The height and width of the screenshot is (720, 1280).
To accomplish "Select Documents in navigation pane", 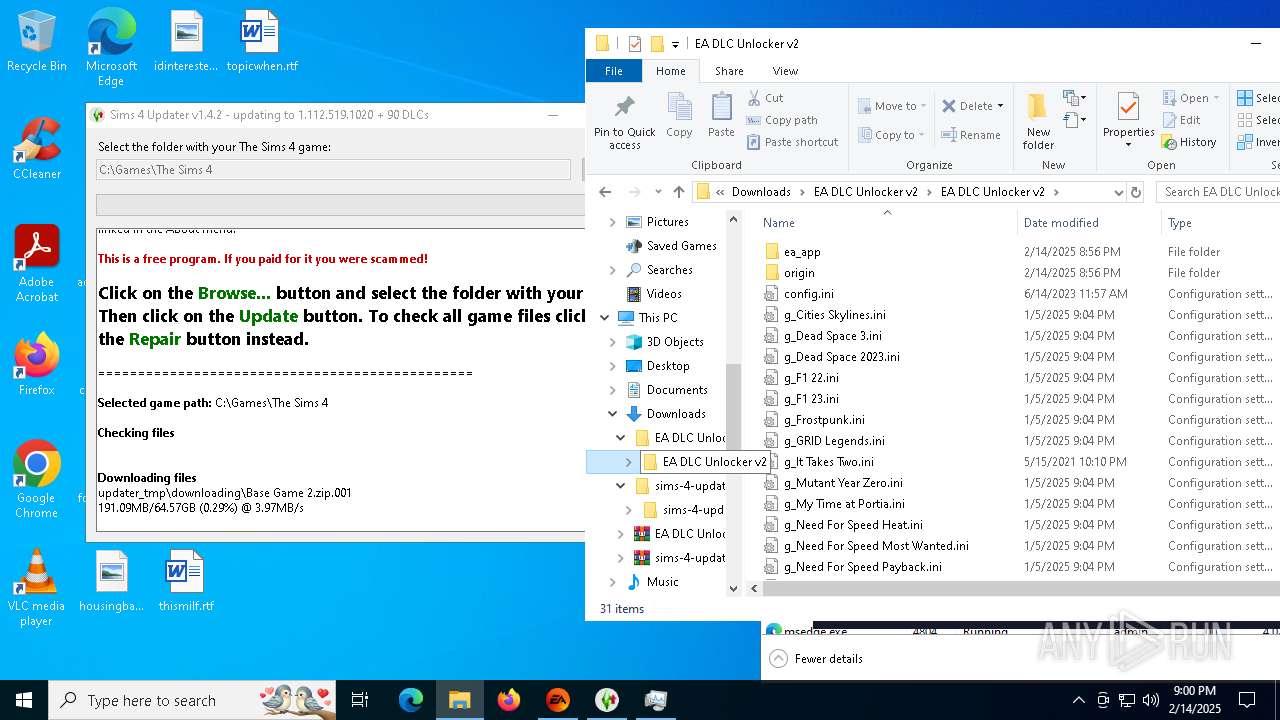I will [677, 390].
